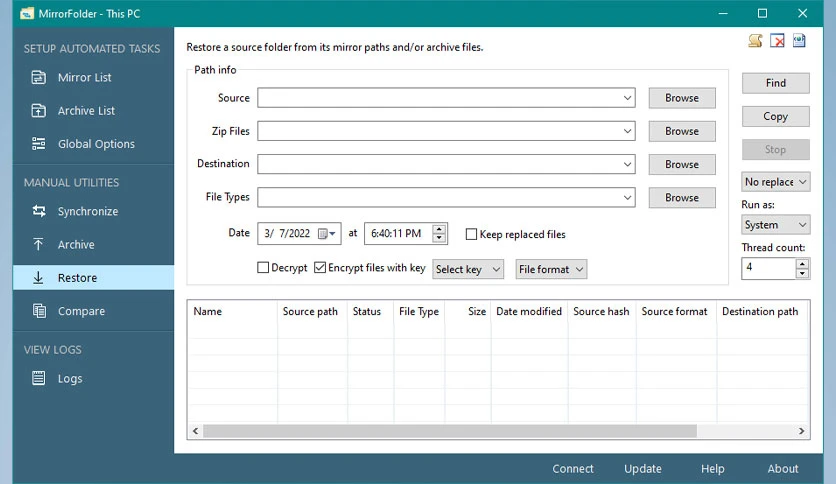
Task: Sort by the File Type column header
Action: (x=420, y=311)
